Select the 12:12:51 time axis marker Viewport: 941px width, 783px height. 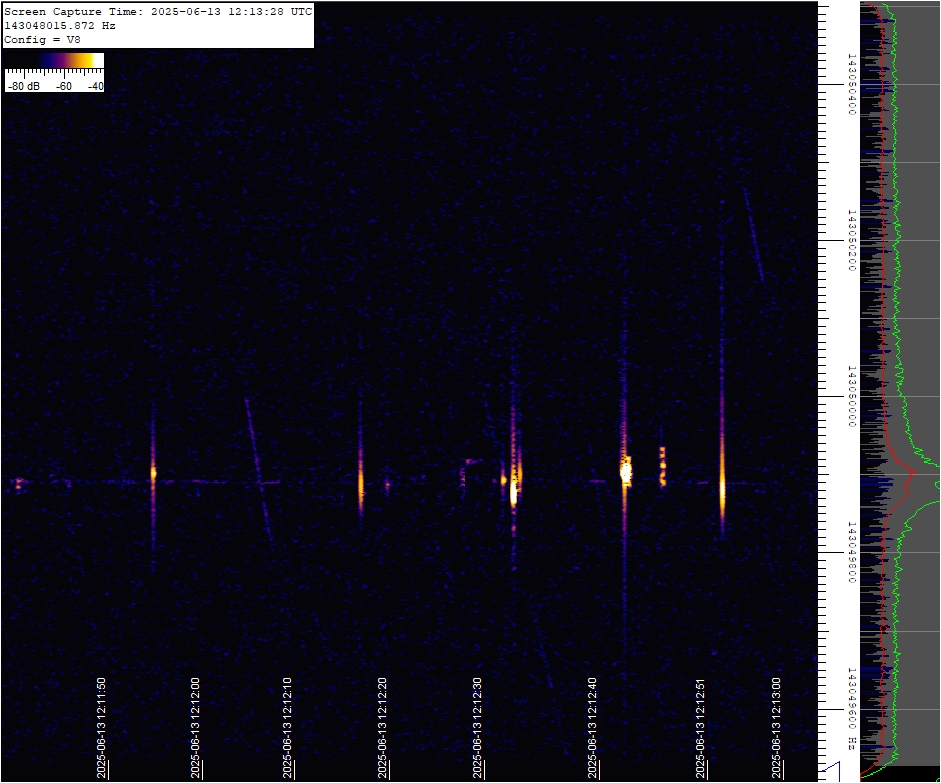(x=701, y=728)
